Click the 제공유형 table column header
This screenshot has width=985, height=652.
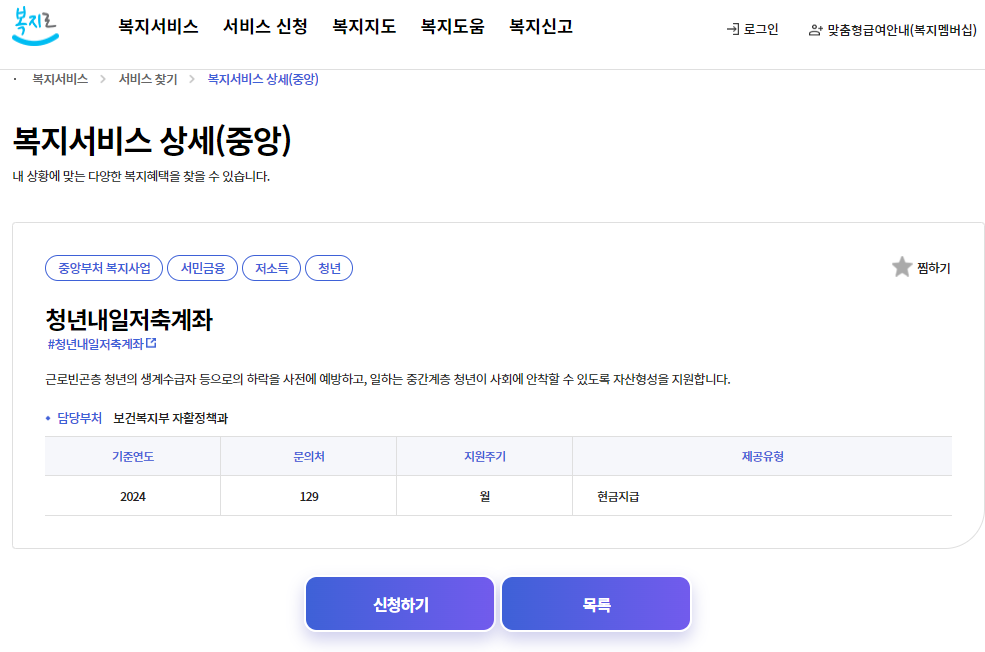(762, 455)
